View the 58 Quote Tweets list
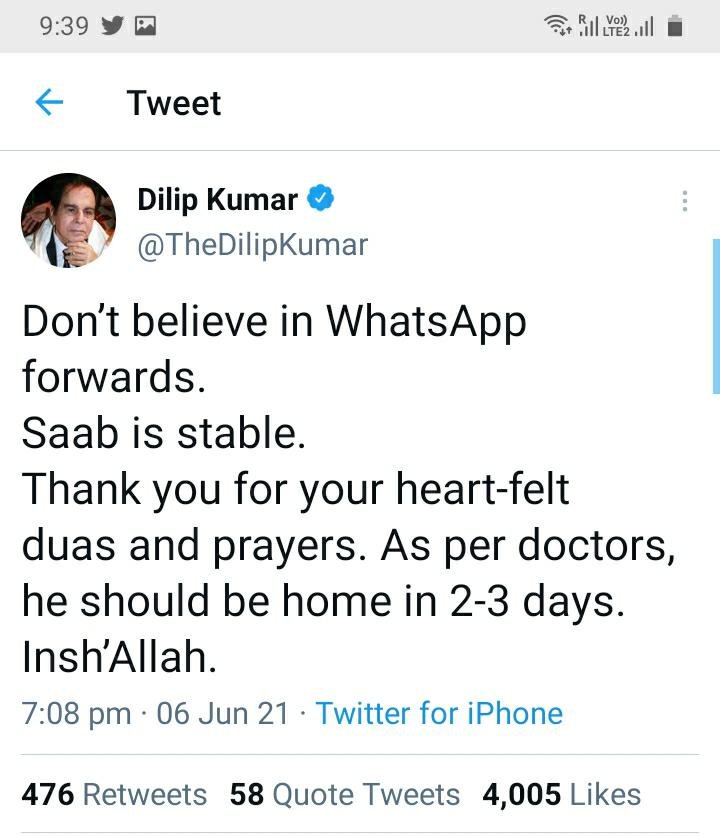Image resolution: width=720 pixels, height=836 pixels. pos(345,794)
